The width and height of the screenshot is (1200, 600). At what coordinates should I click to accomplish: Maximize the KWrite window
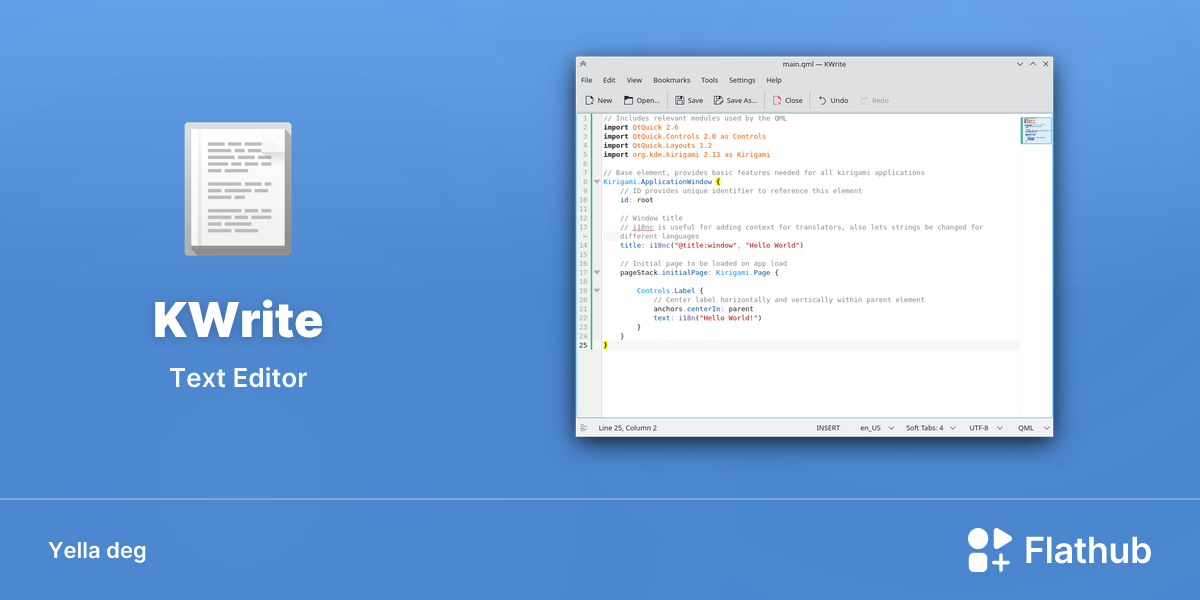tap(1033, 64)
